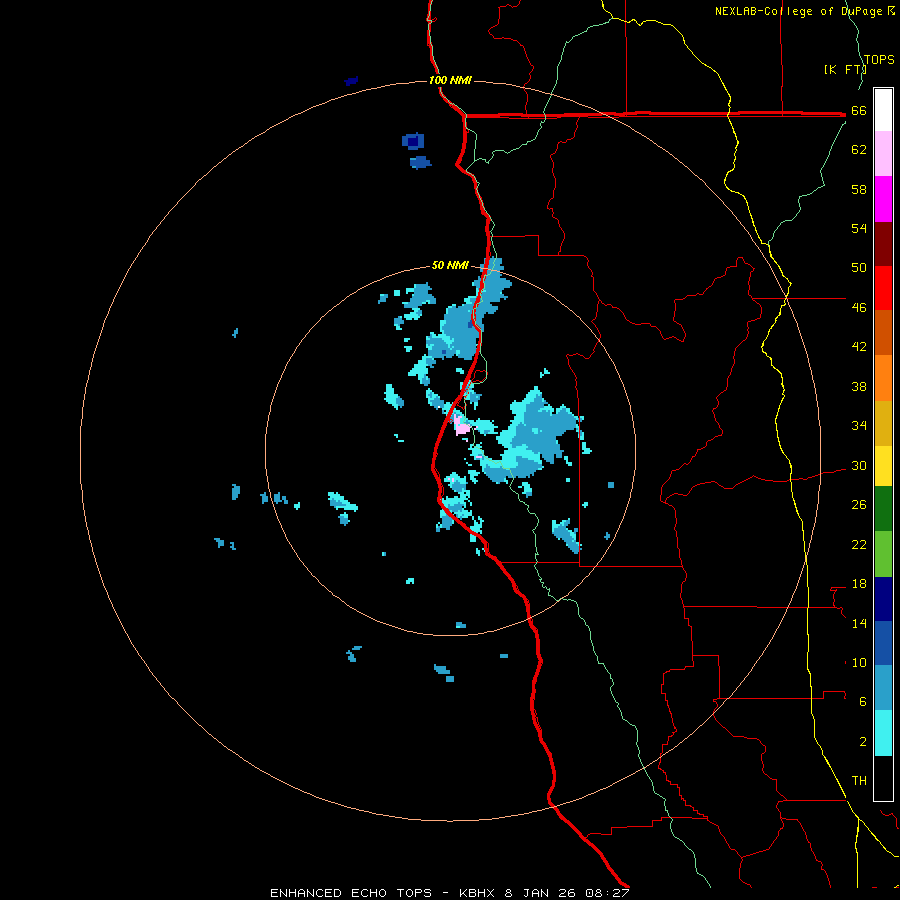Click the cyan 6 kft legend swatch
This screenshot has width=900, height=900.
(883, 733)
